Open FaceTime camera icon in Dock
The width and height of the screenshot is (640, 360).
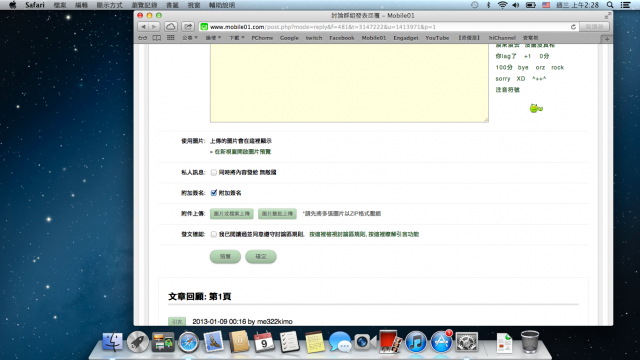click(x=364, y=342)
